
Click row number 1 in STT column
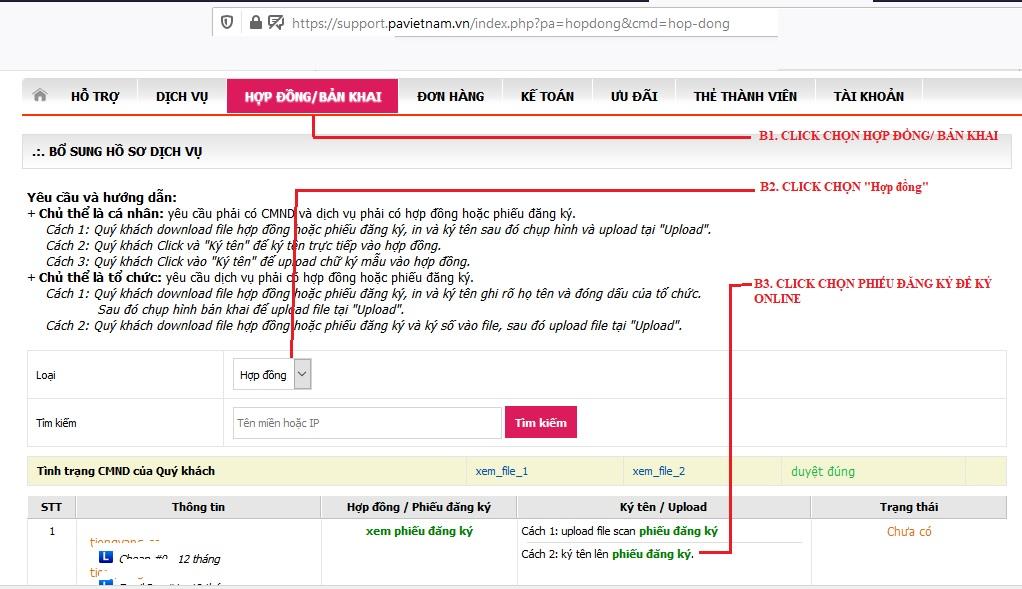tap(51, 531)
